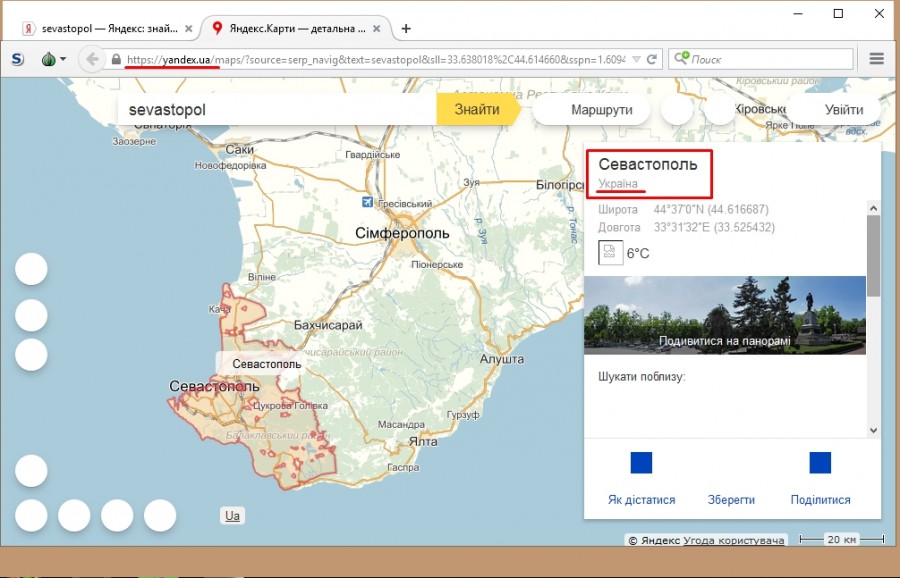This screenshot has height=578, width=900.
Task: Click Гаспра label on the map
Action: click(x=403, y=467)
